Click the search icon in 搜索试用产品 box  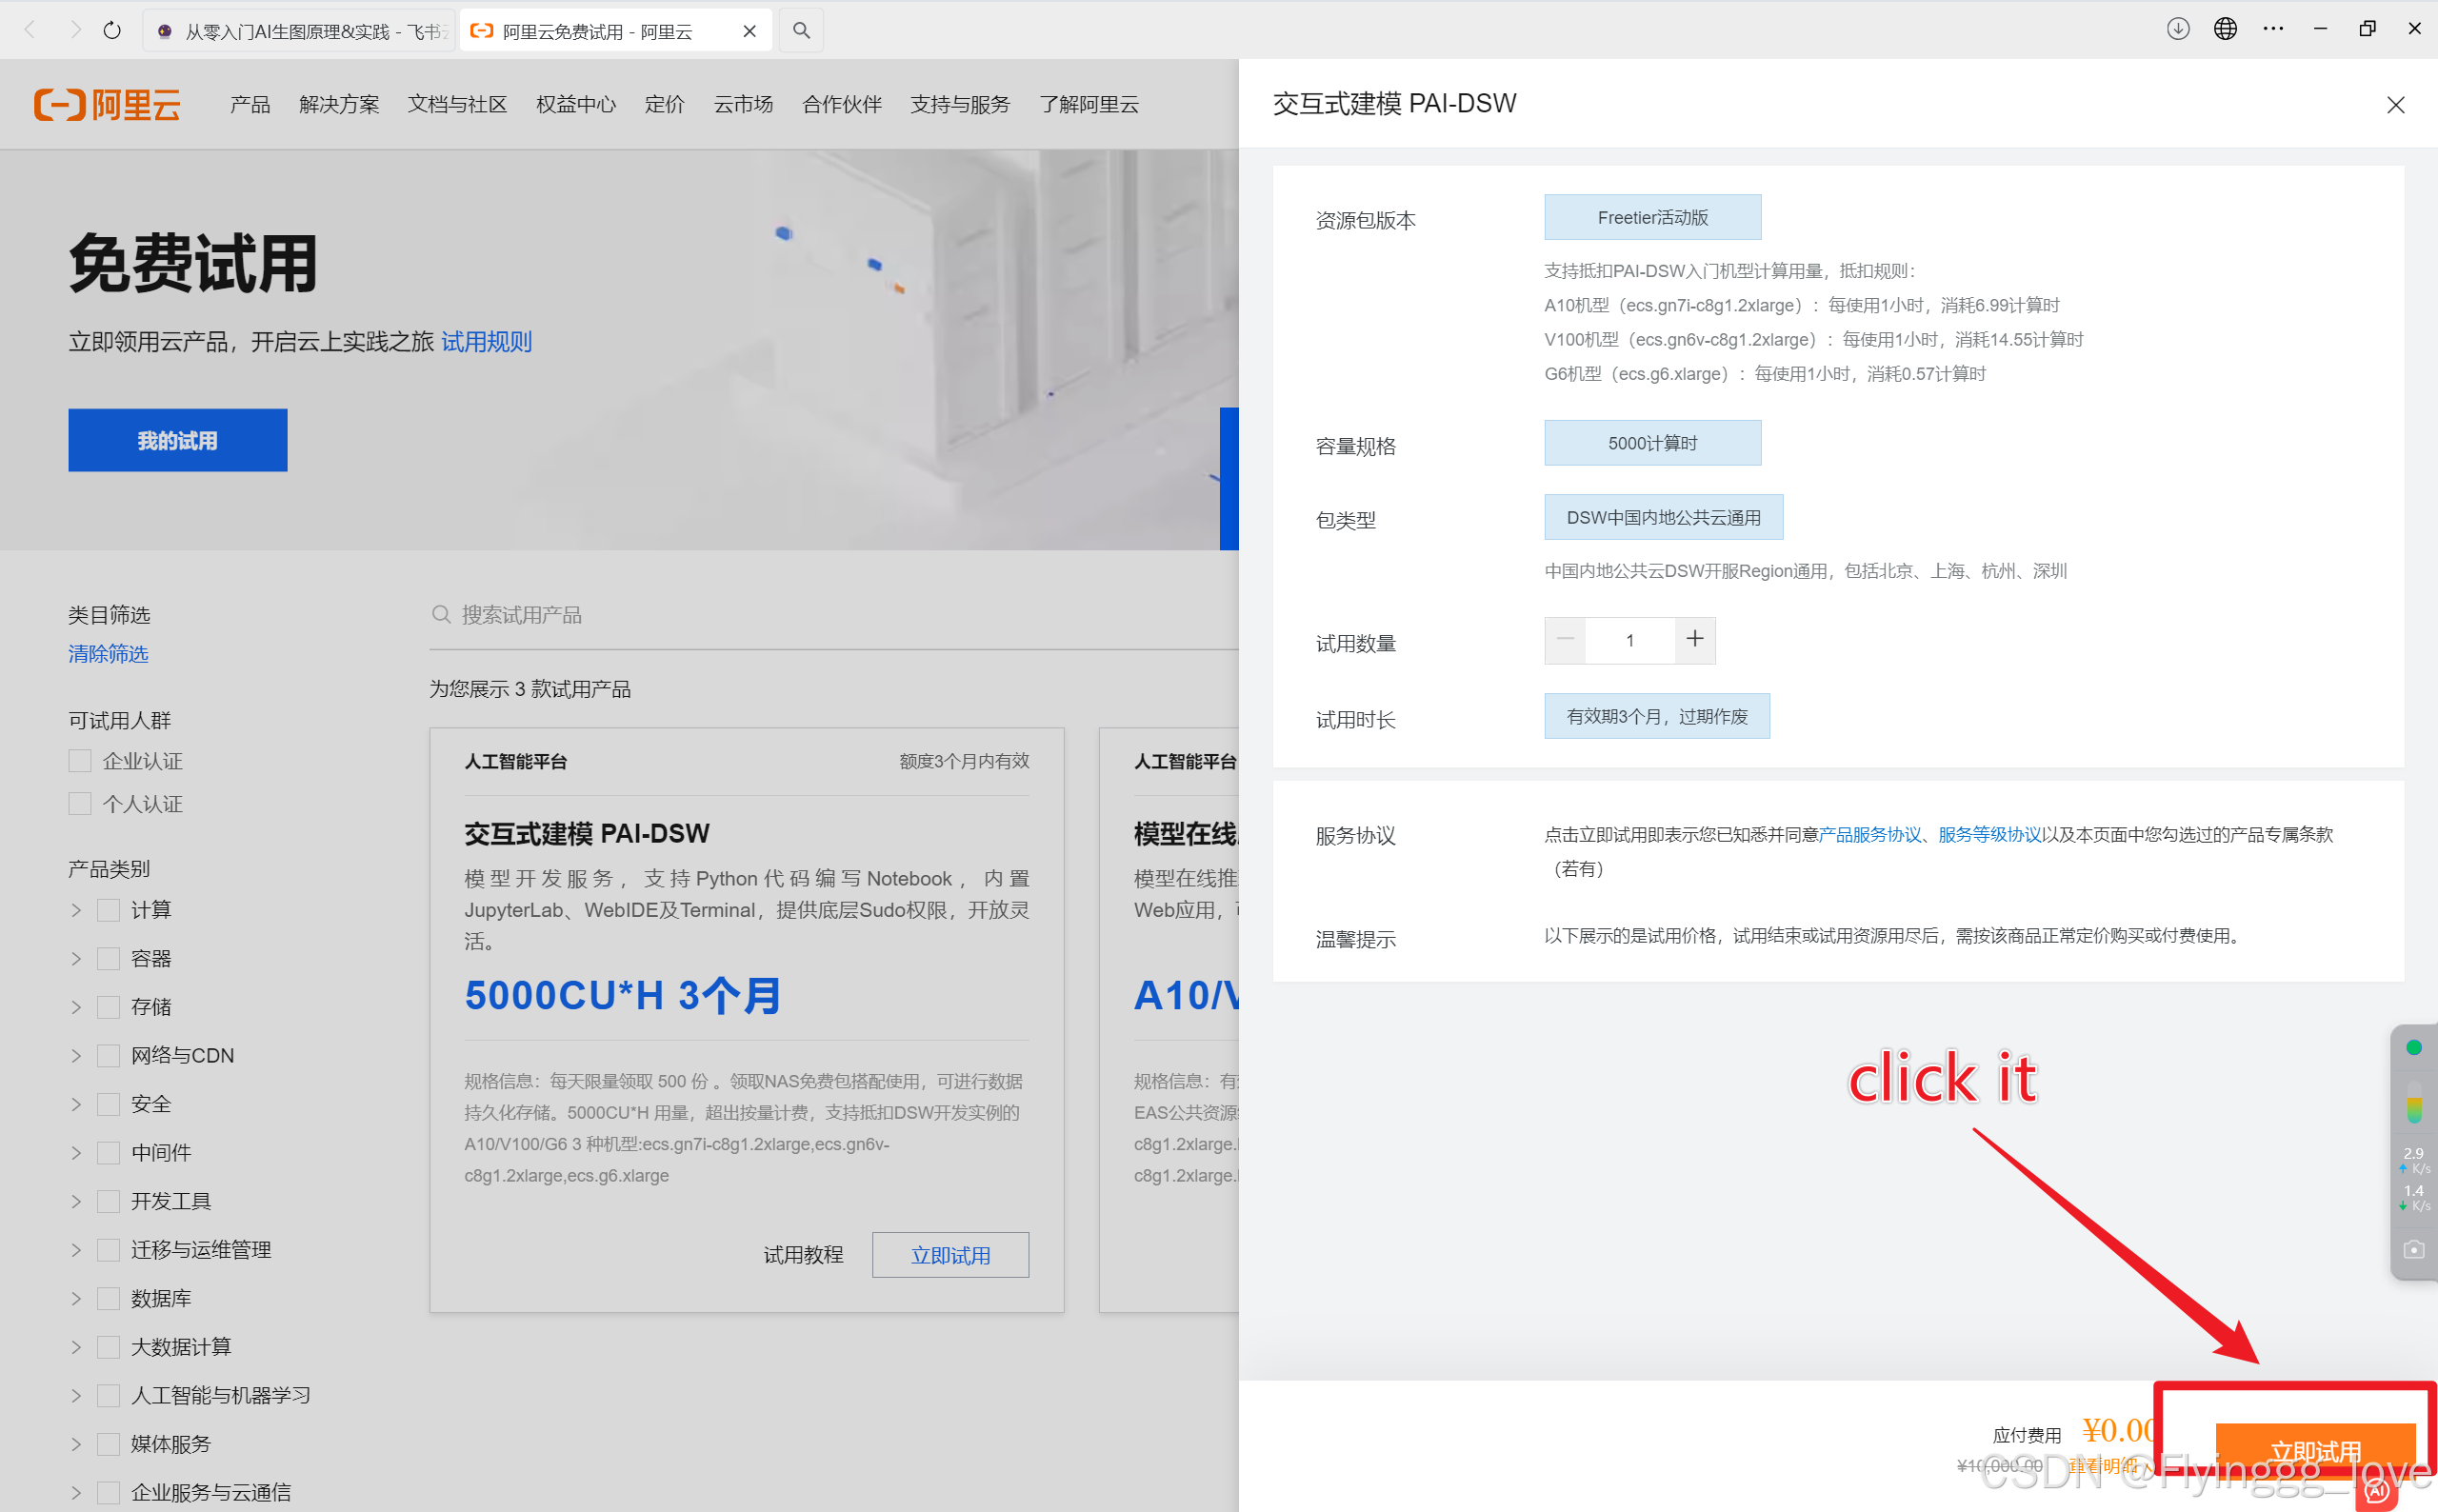tap(441, 614)
